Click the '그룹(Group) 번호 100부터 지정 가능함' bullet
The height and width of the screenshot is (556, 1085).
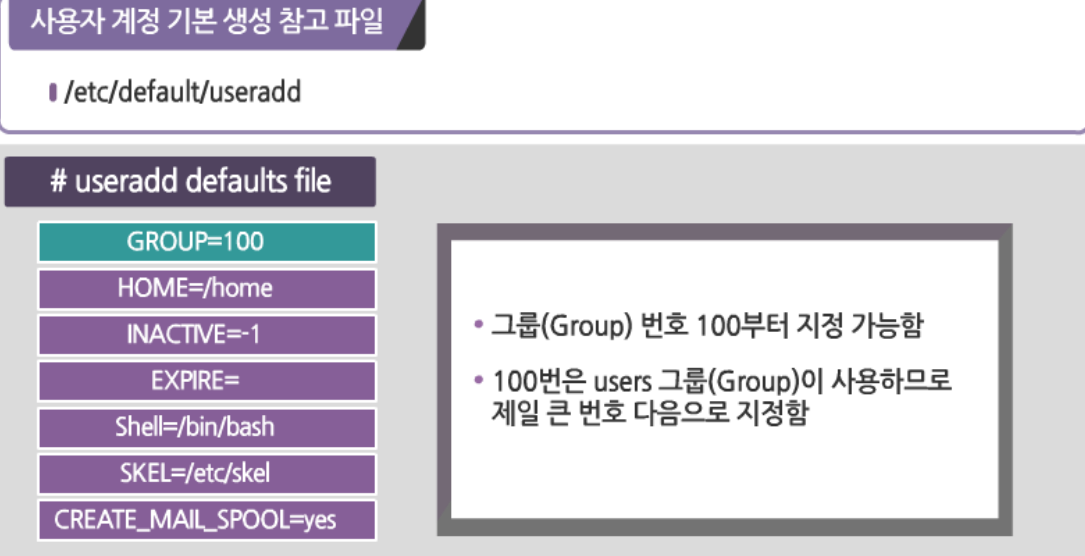(706, 324)
